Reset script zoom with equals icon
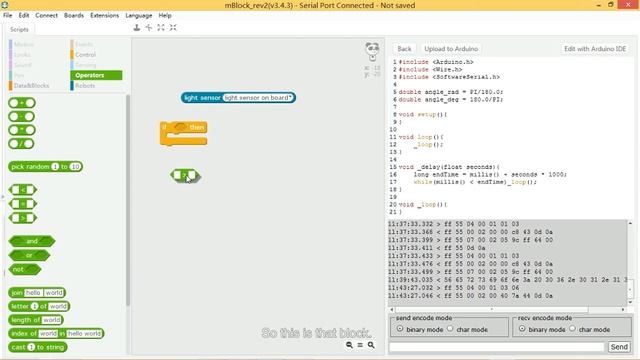Viewport: 640px width, 360px height. pyautogui.click(x=360, y=345)
